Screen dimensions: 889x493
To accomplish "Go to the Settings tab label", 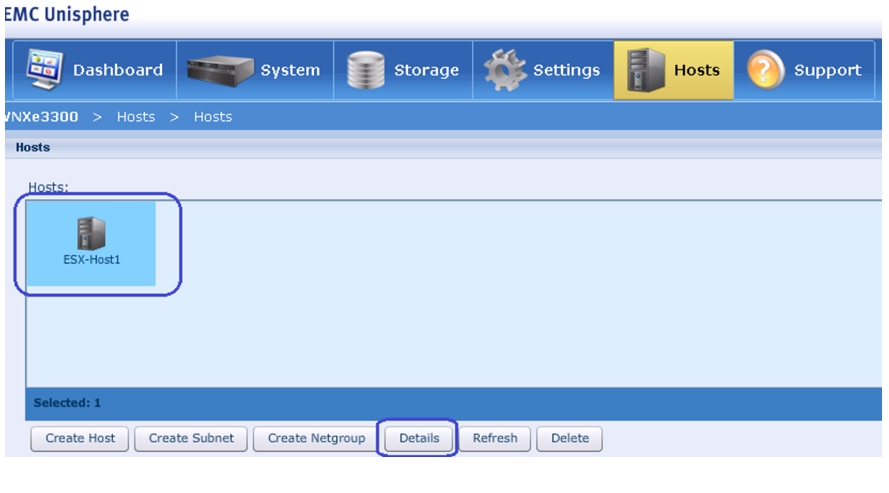I will [566, 70].
